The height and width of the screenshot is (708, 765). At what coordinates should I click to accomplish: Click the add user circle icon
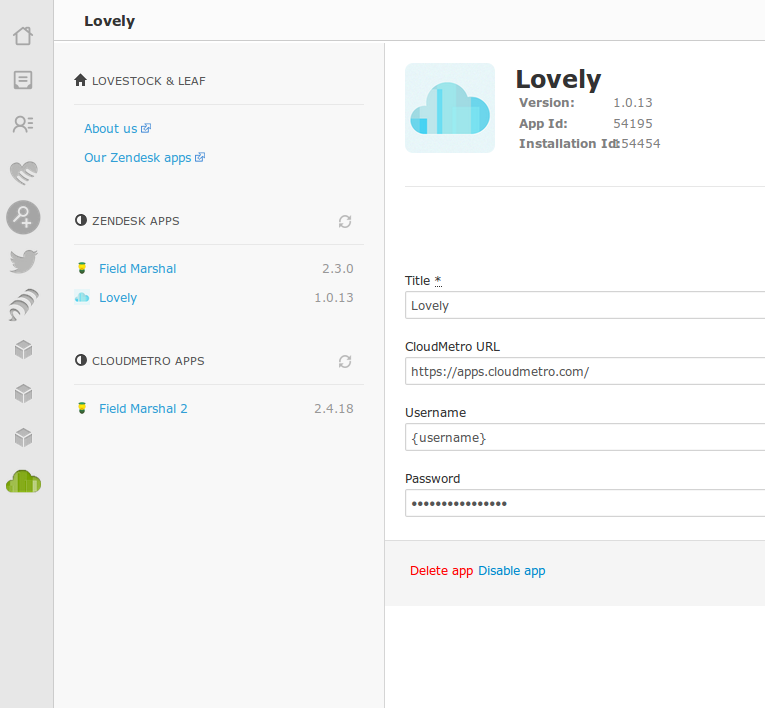[23, 217]
